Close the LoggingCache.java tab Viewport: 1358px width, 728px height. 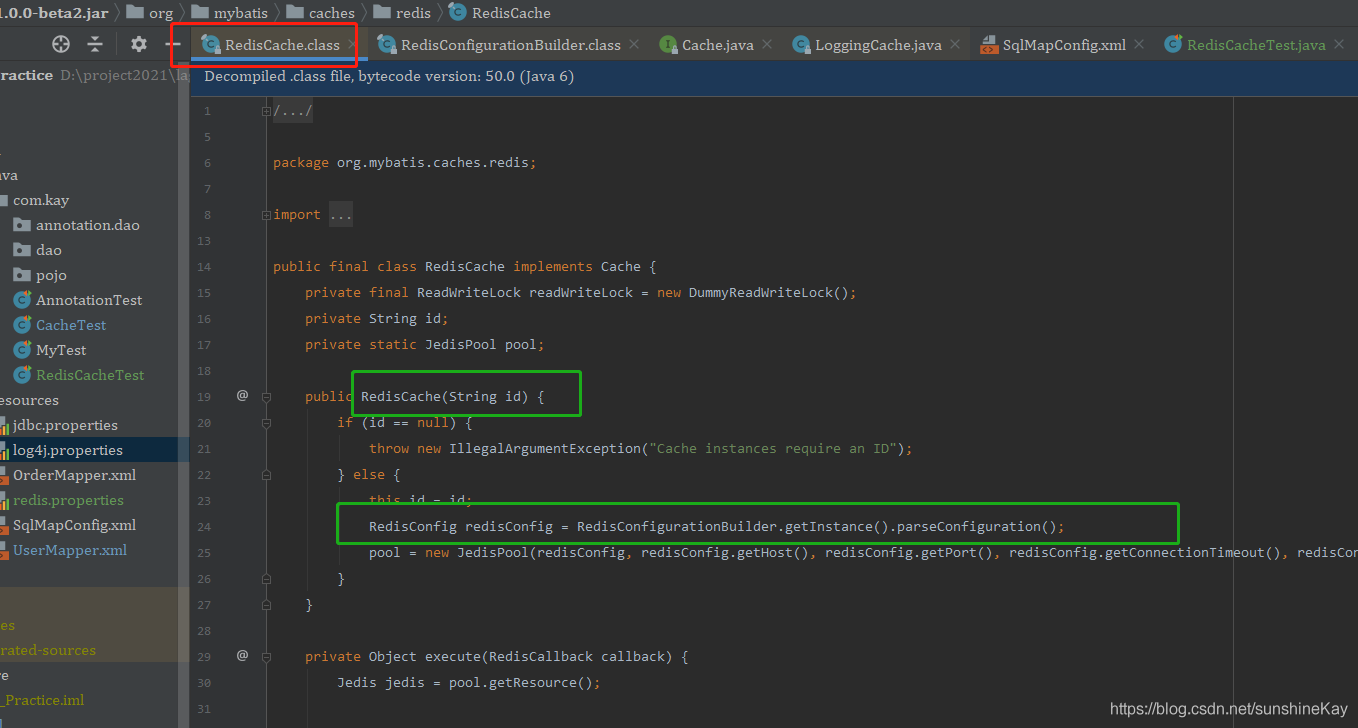pos(954,45)
